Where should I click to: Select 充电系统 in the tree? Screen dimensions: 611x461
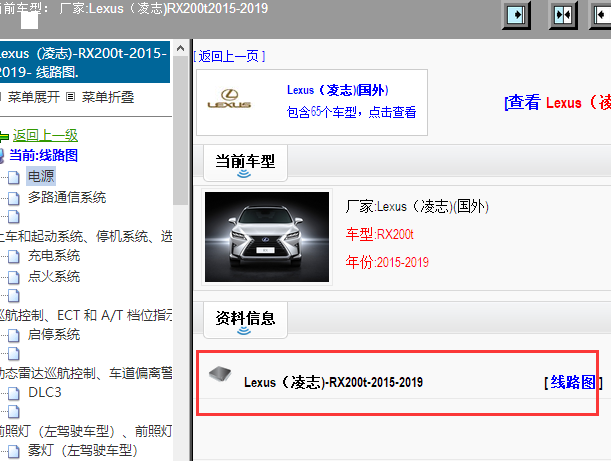tap(54, 255)
